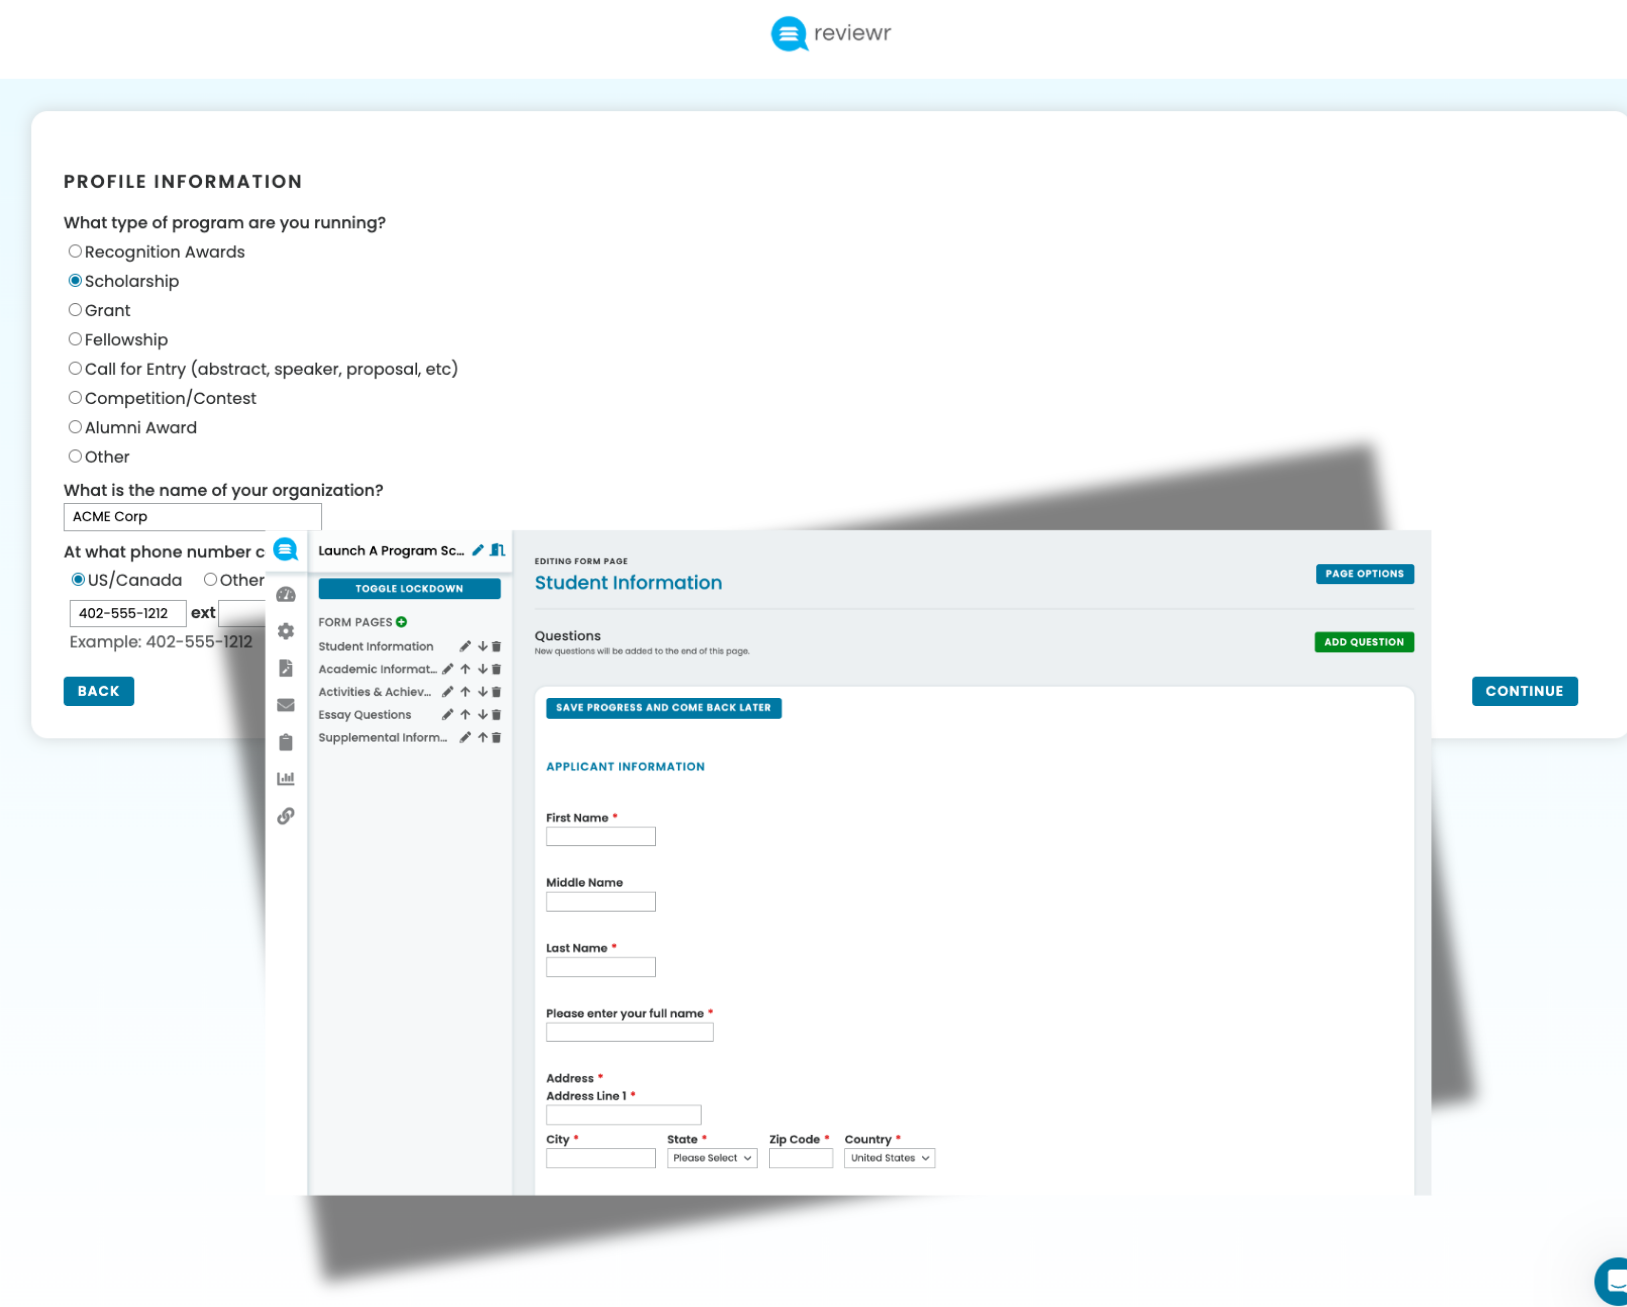Open the dashboard gauge icon in sidebar
The height and width of the screenshot is (1307, 1627).
click(286, 593)
